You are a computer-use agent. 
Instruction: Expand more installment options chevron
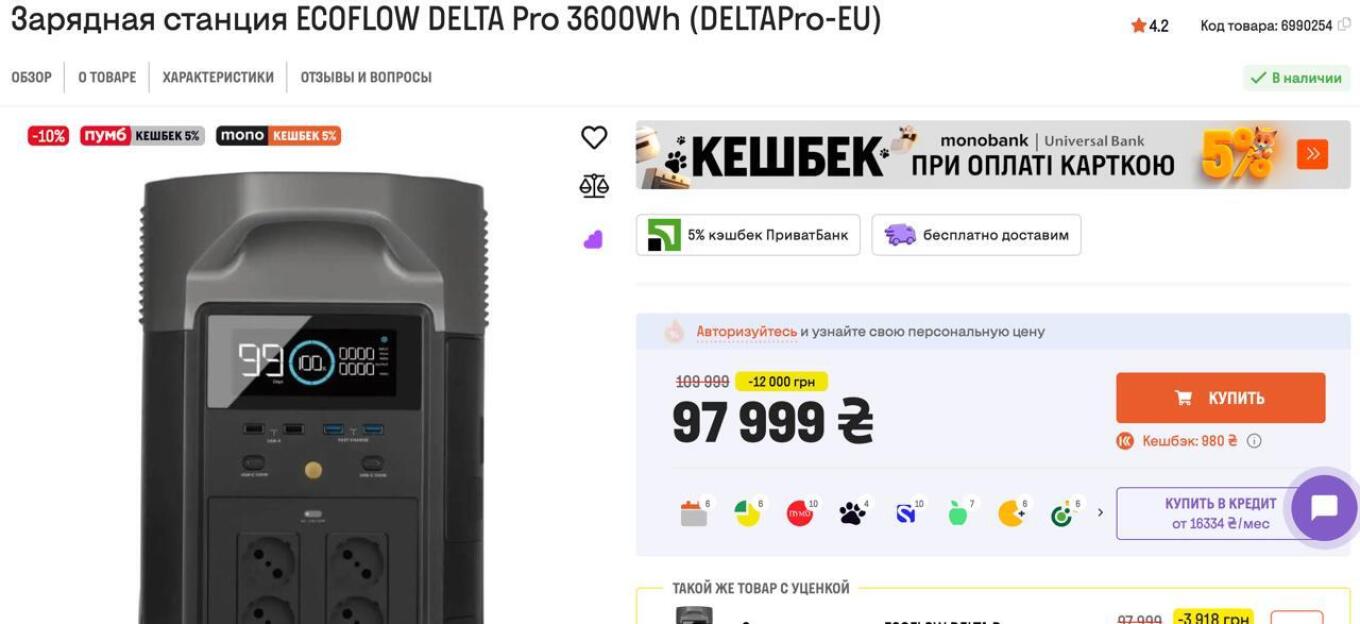point(1100,513)
